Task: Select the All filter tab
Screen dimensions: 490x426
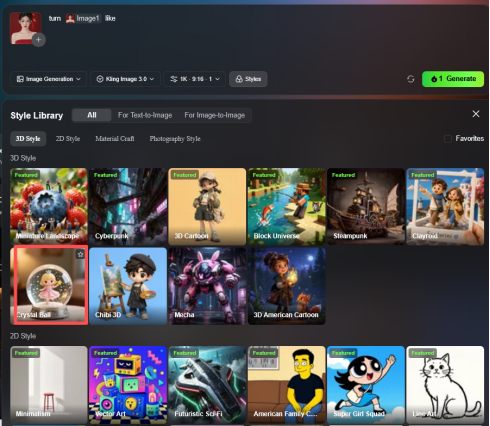Action: 92,115
